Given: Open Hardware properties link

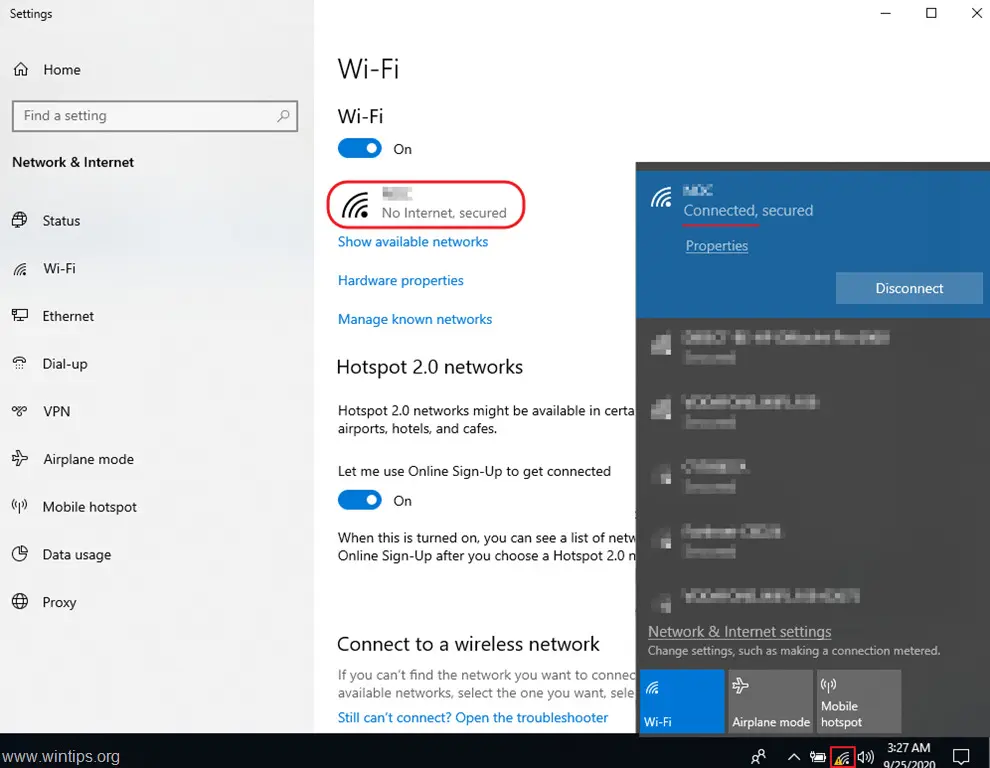Looking at the screenshot, I should 401,280.
